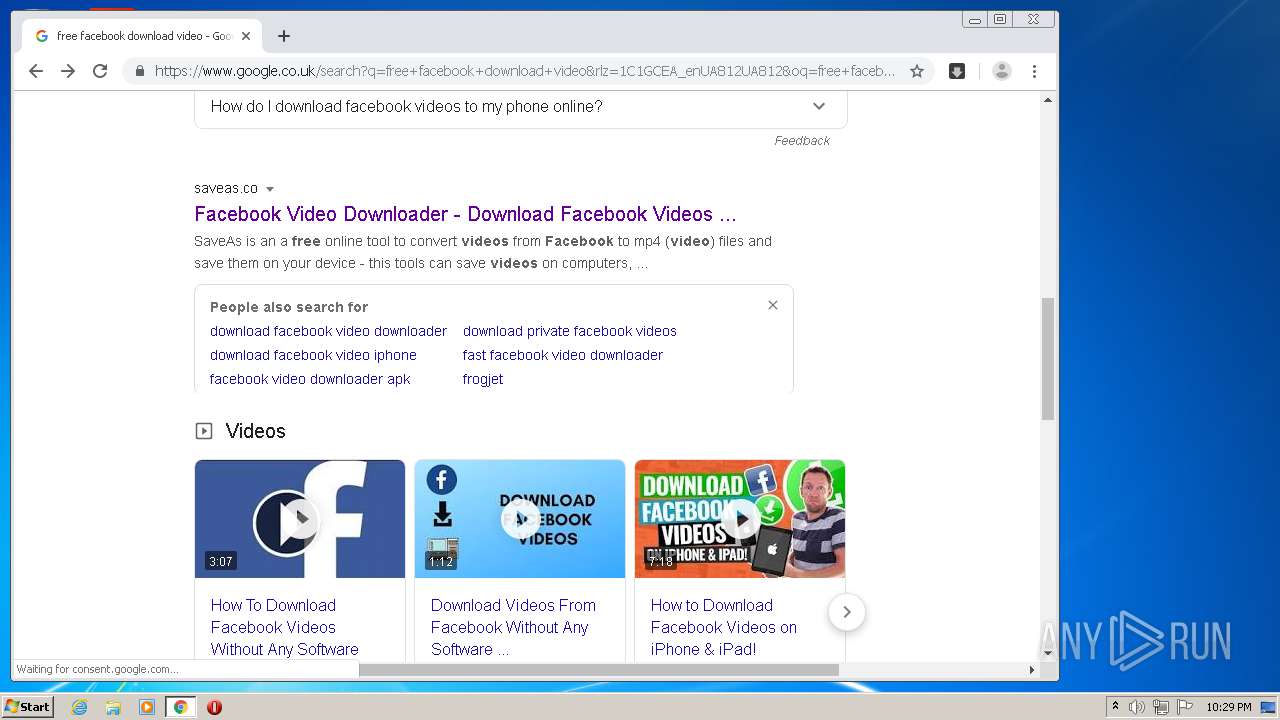Launch Internet Explorer from the taskbar
The width and height of the screenshot is (1280, 720).
79,707
